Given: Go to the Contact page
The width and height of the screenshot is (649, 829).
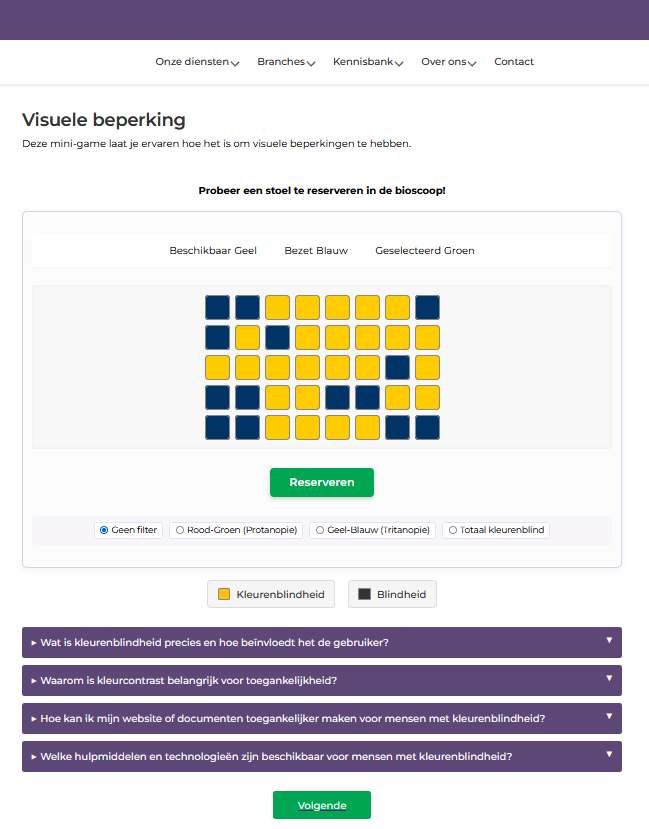Looking at the screenshot, I should click(x=514, y=62).
